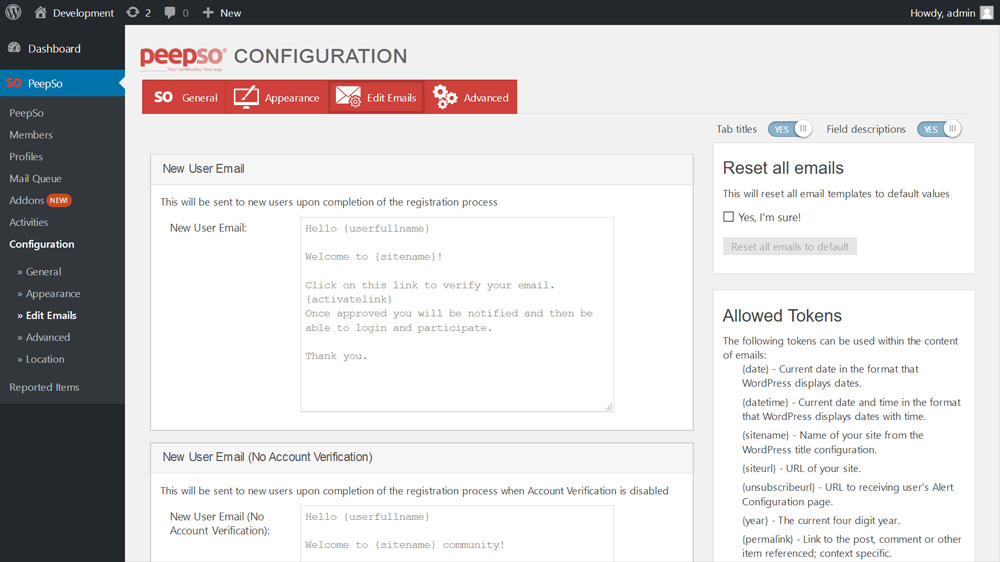Click the home icon beside Development
The image size is (1000, 562).
[40, 12]
